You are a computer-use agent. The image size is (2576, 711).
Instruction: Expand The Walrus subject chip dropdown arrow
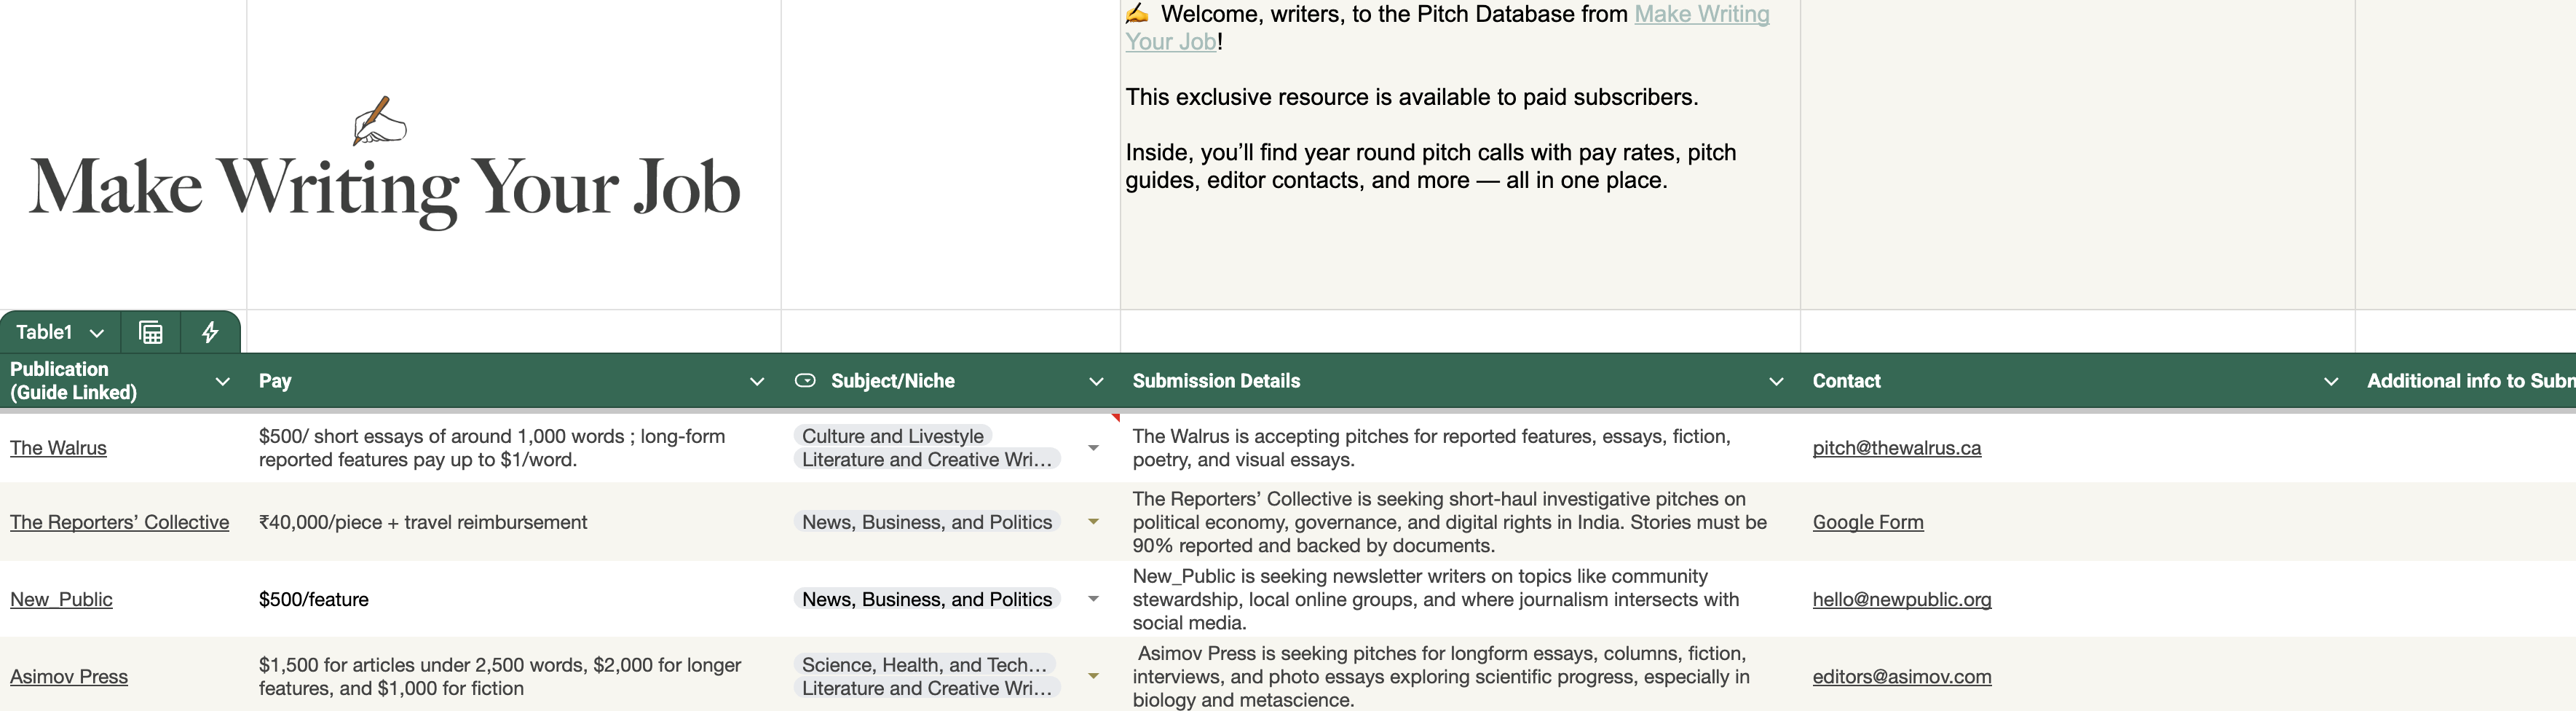click(x=1093, y=448)
